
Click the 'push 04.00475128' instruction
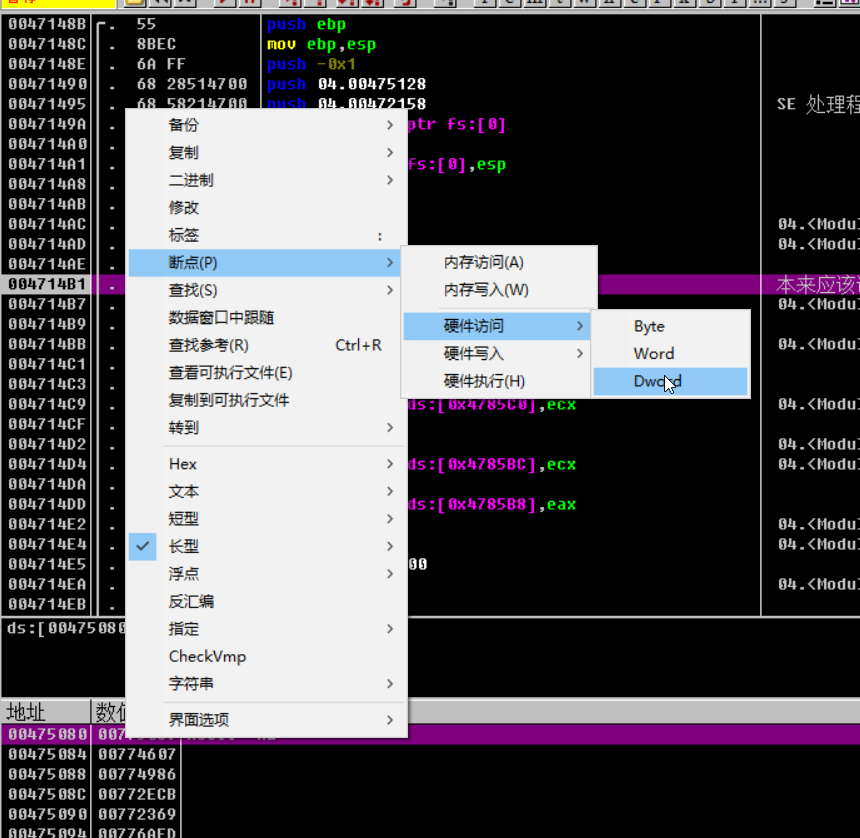[x=346, y=84]
